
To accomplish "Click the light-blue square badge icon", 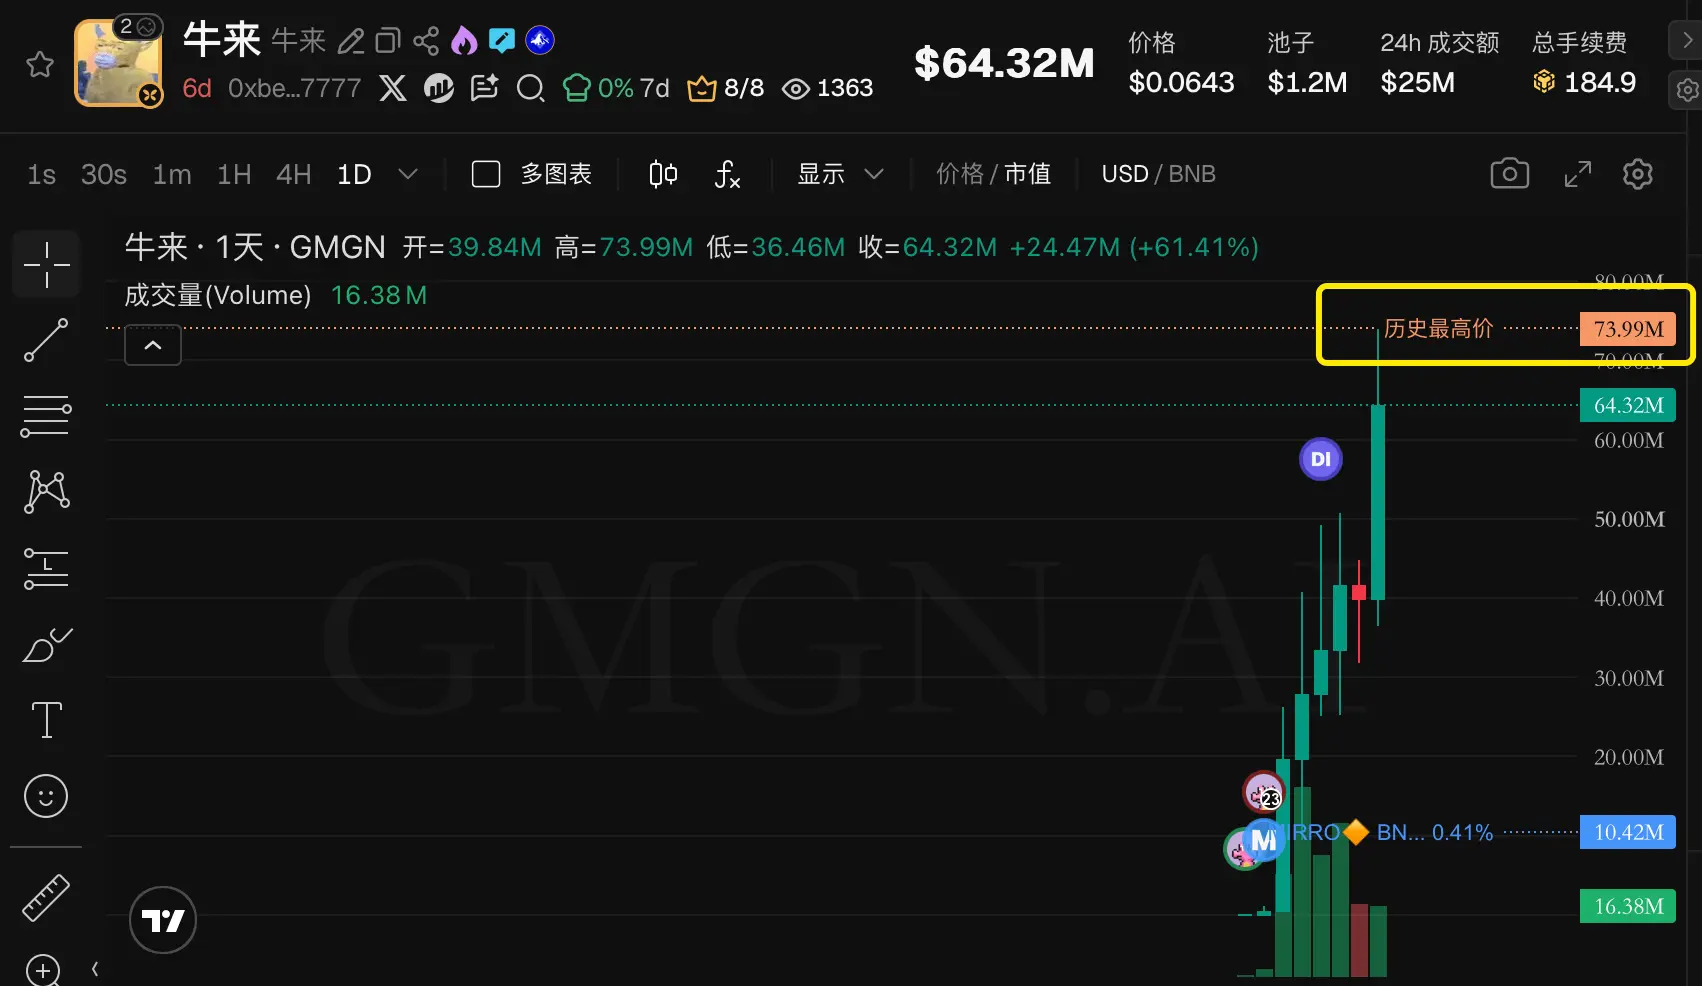I will (502, 40).
